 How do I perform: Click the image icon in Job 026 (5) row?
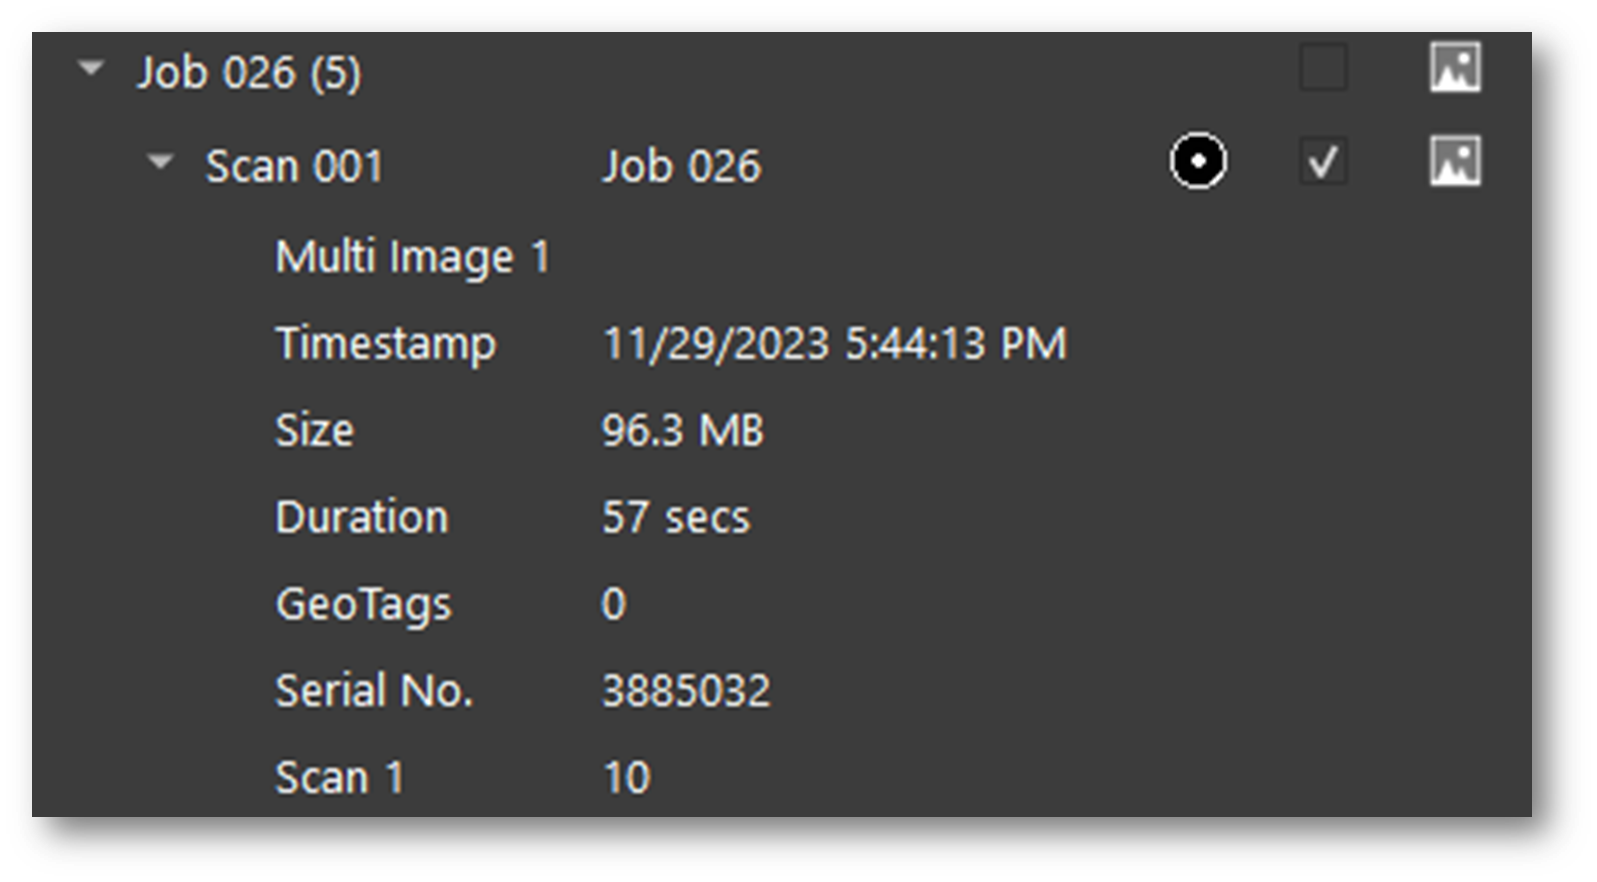(1455, 69)
